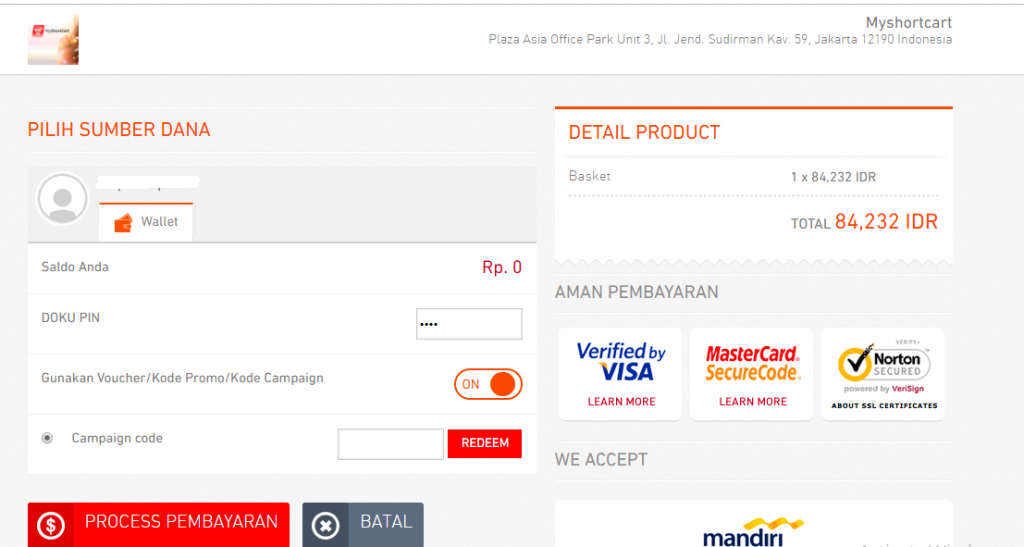Click the X icon on Batal button
This screenshot has width=1024, height=547.
click(x=326, y=525)
